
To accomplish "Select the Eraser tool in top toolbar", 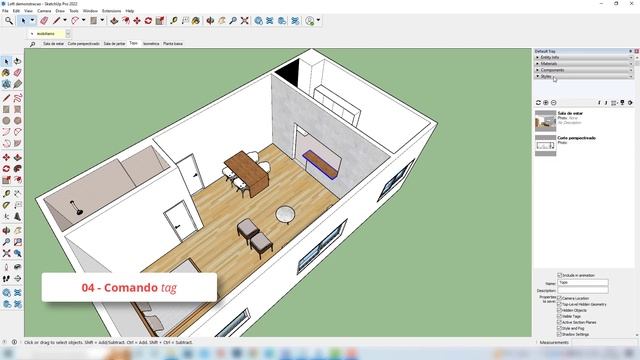I will tap(44, 20).
